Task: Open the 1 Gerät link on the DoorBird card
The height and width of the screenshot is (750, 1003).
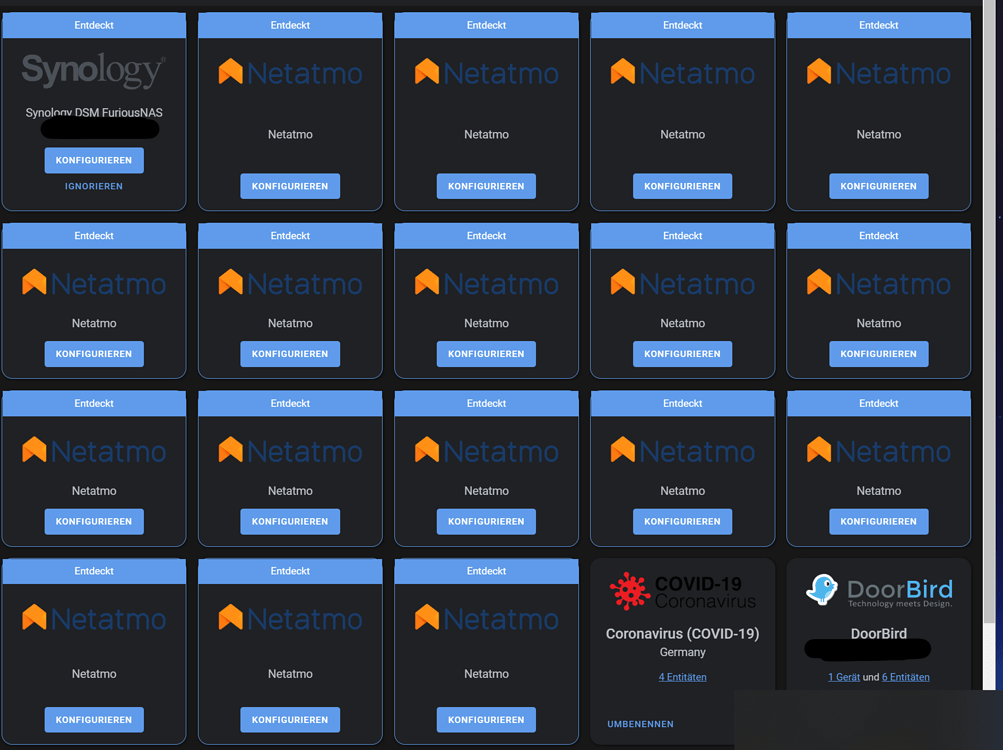Action: pyautogui.click(x=843, y=676)
